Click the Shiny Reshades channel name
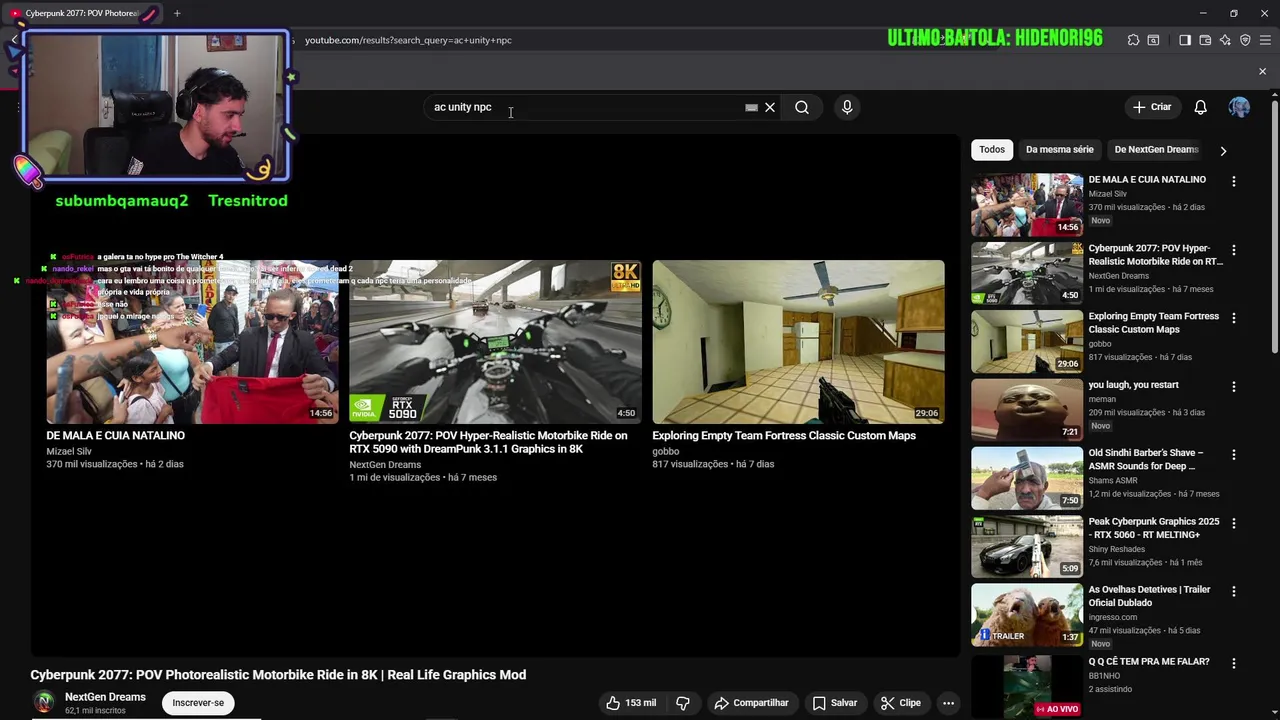Screen dimensions: 1280x720 [1118, 548]
